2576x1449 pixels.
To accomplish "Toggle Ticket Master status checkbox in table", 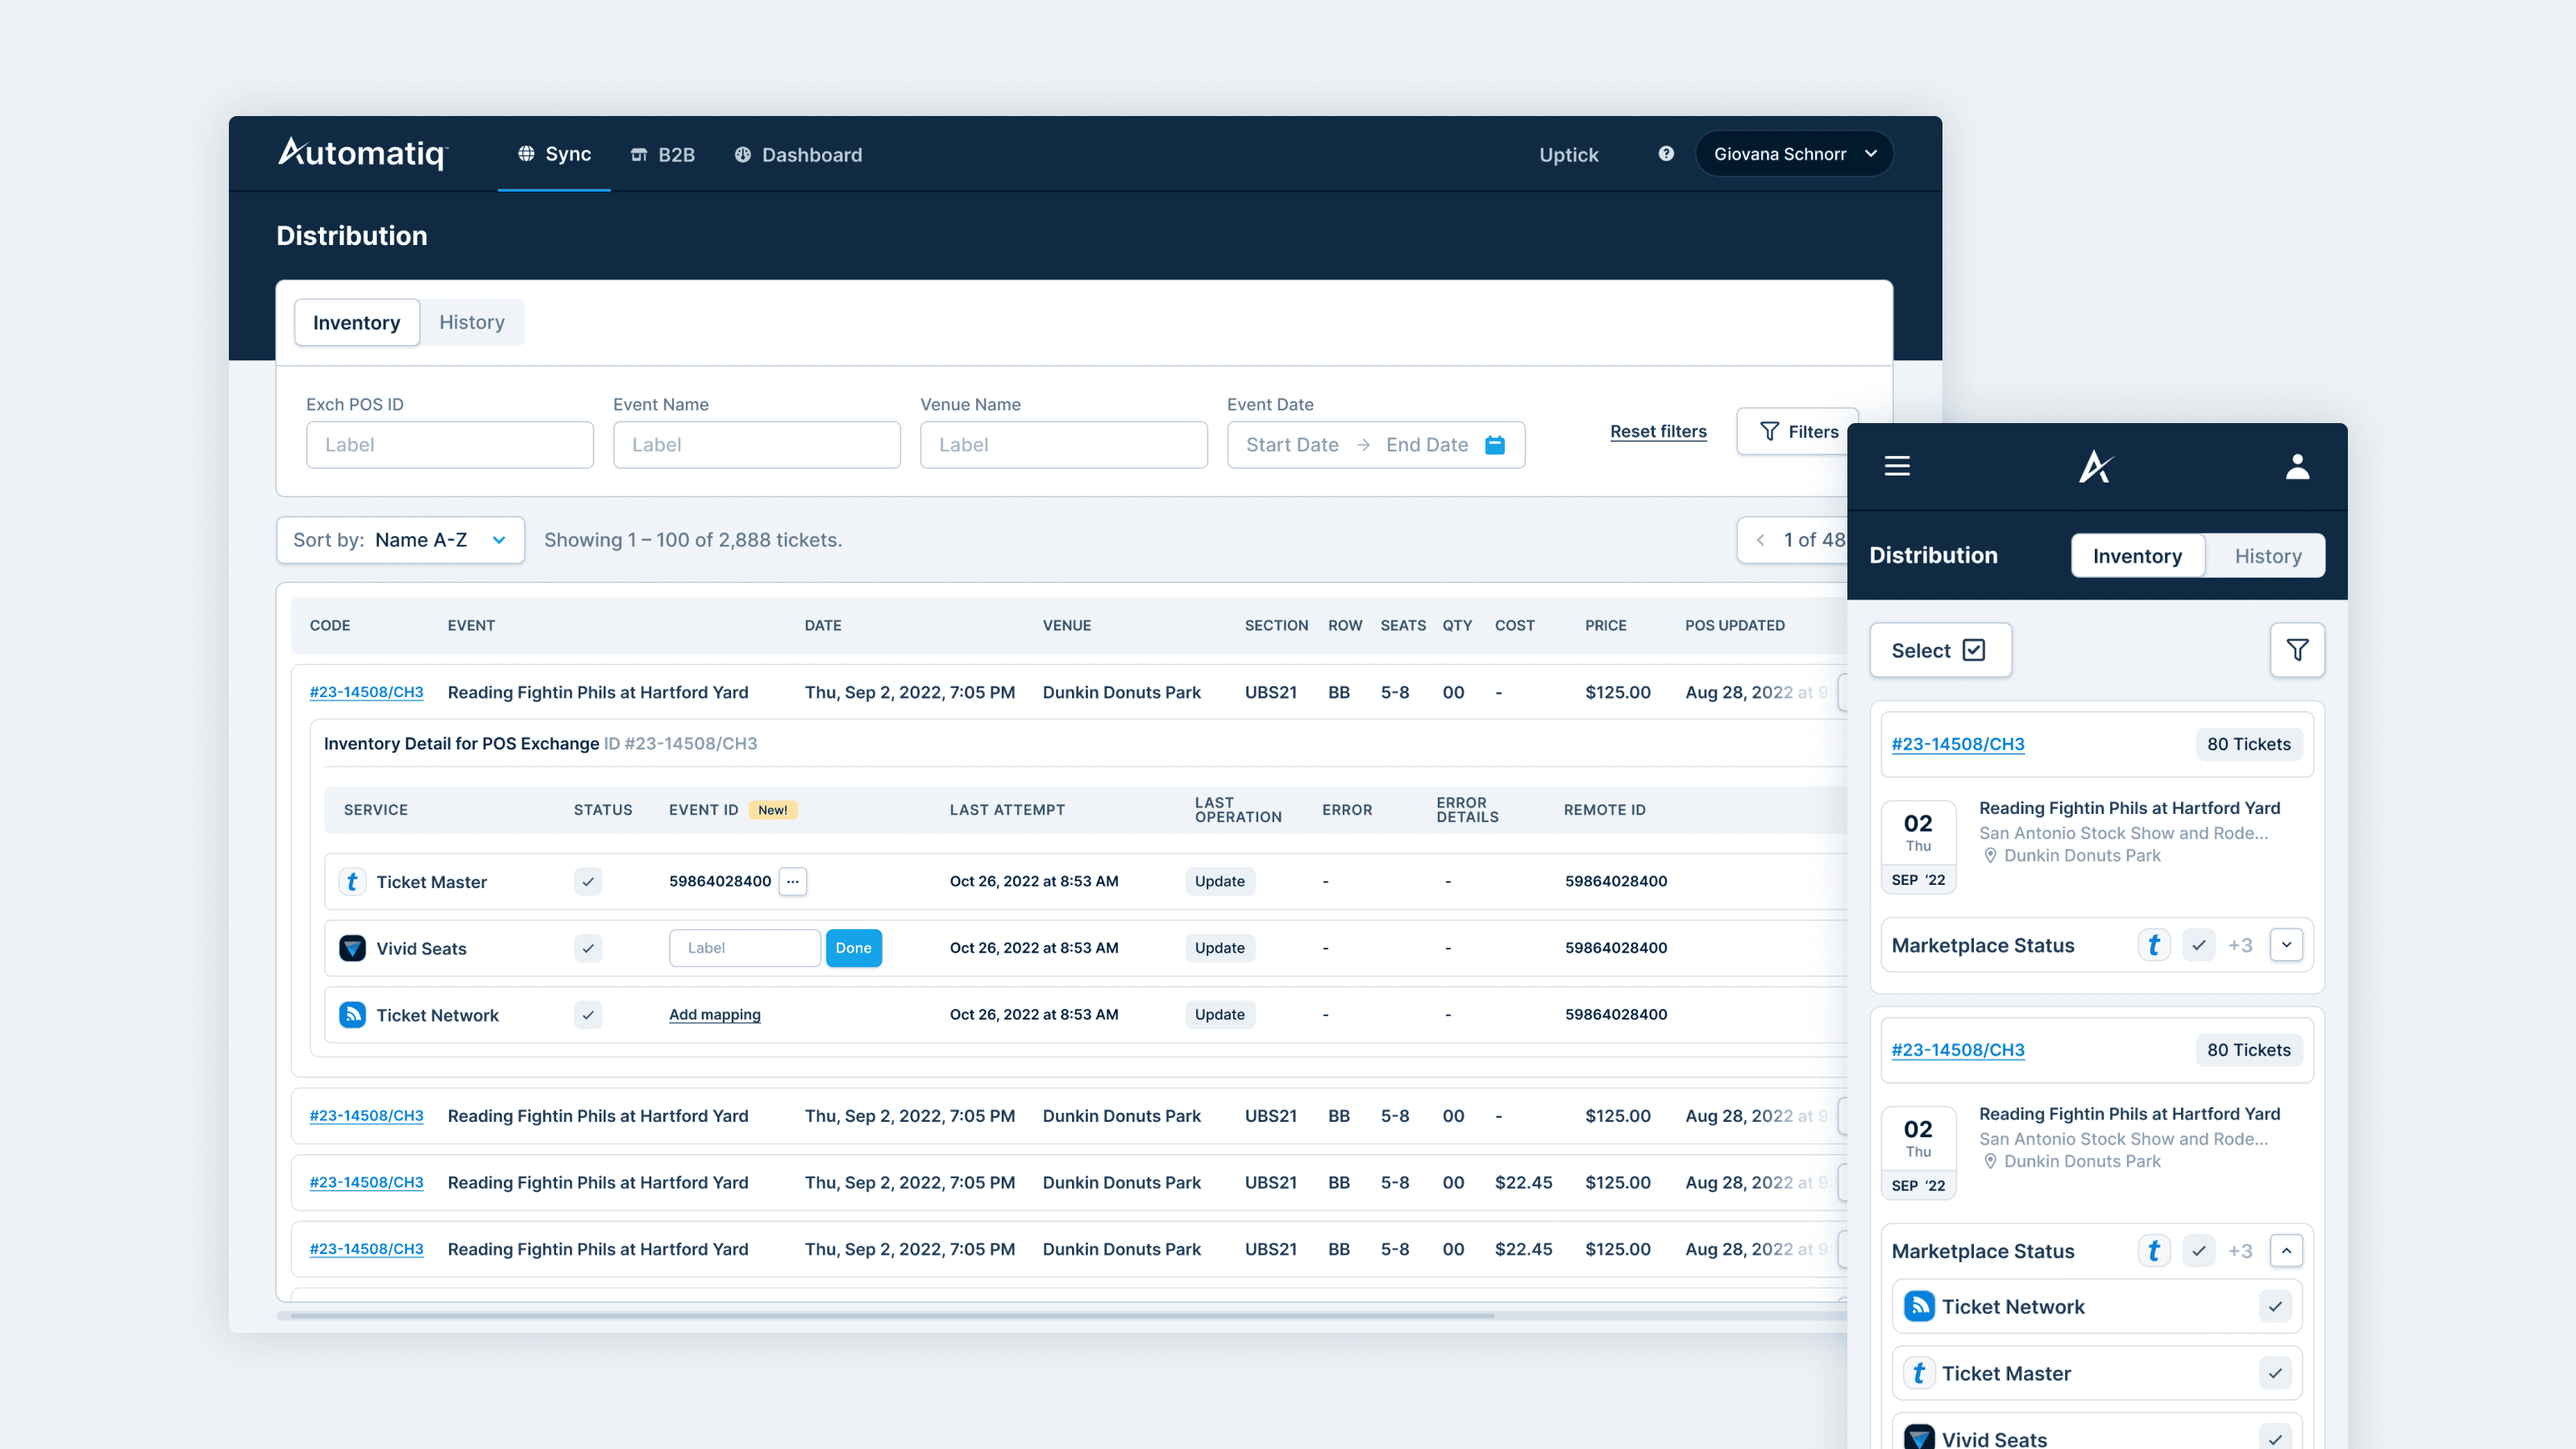I will point(588,881).
